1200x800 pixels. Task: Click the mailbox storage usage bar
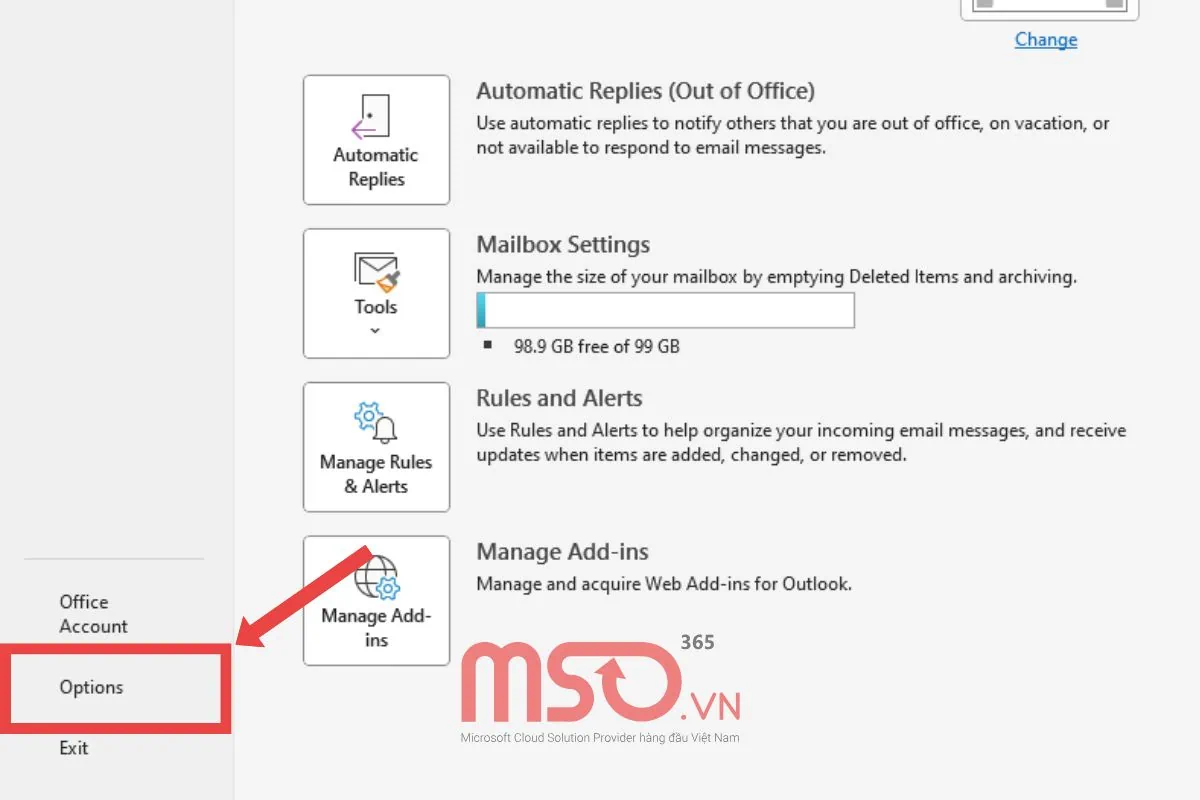pyautogui.click(x=665, y=310)
